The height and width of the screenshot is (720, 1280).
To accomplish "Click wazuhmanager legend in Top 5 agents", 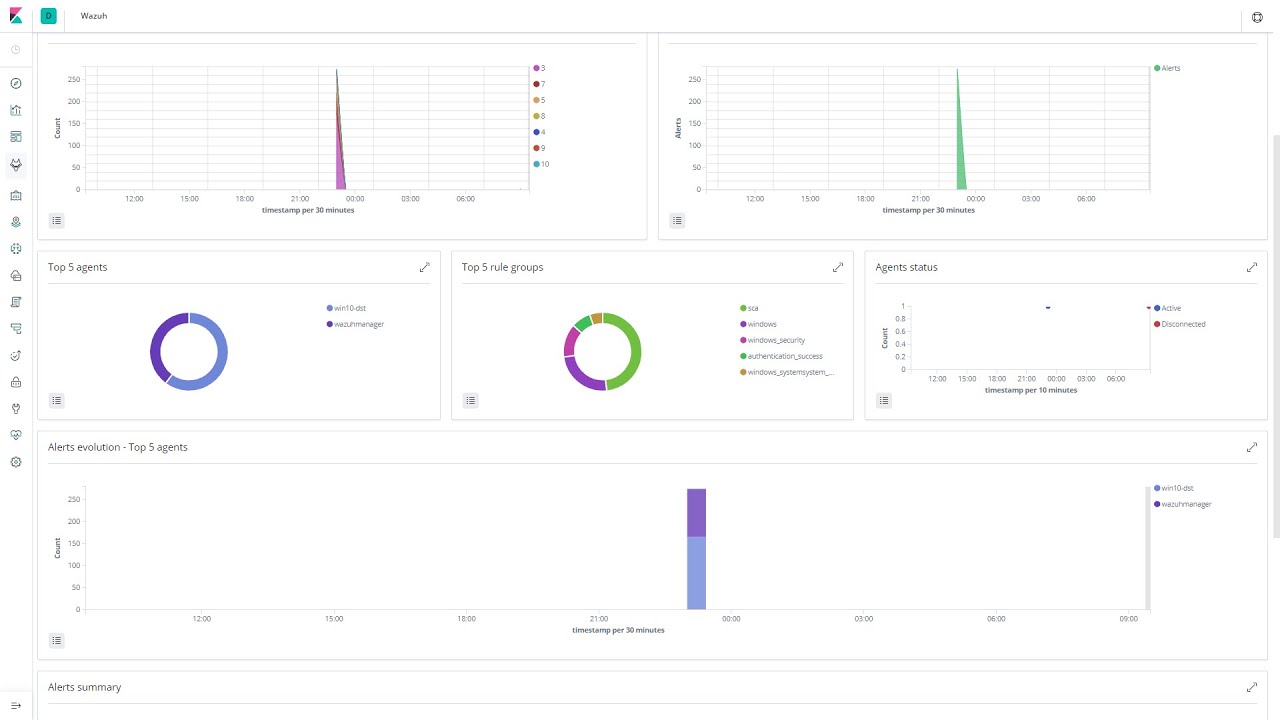I will tap(355, 324).
